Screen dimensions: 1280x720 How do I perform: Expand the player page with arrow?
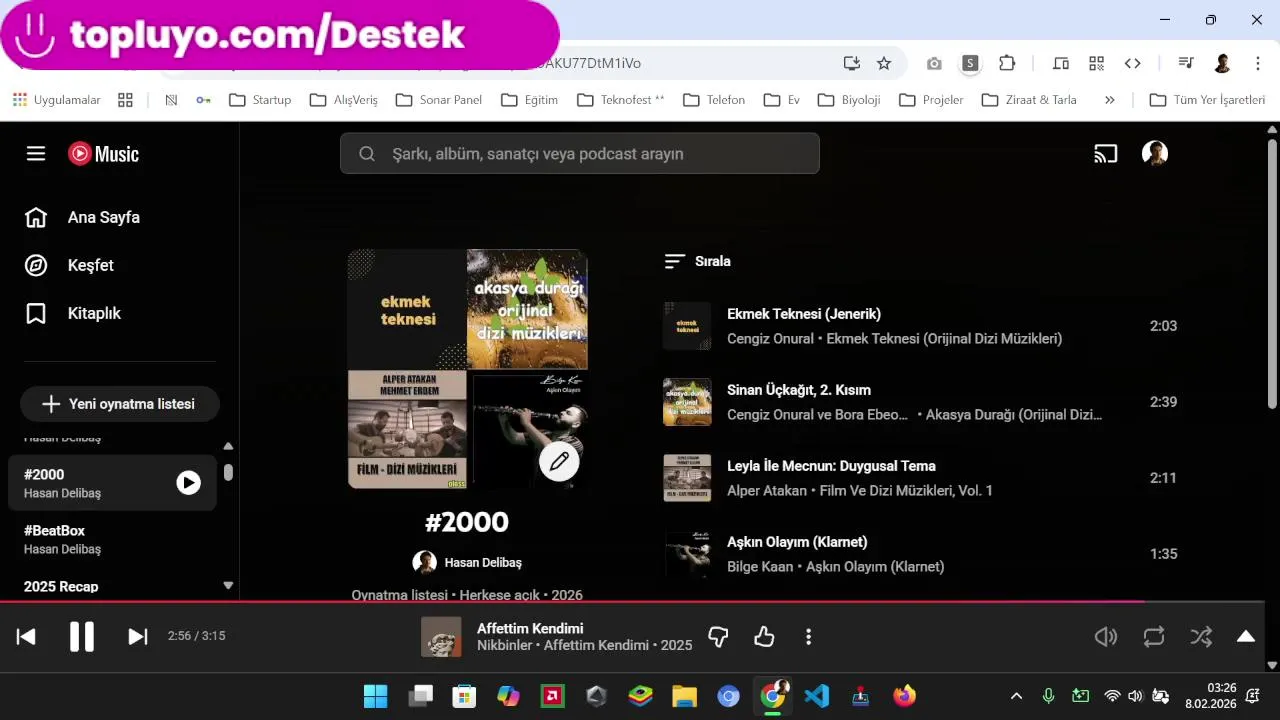pos(1246,637)
